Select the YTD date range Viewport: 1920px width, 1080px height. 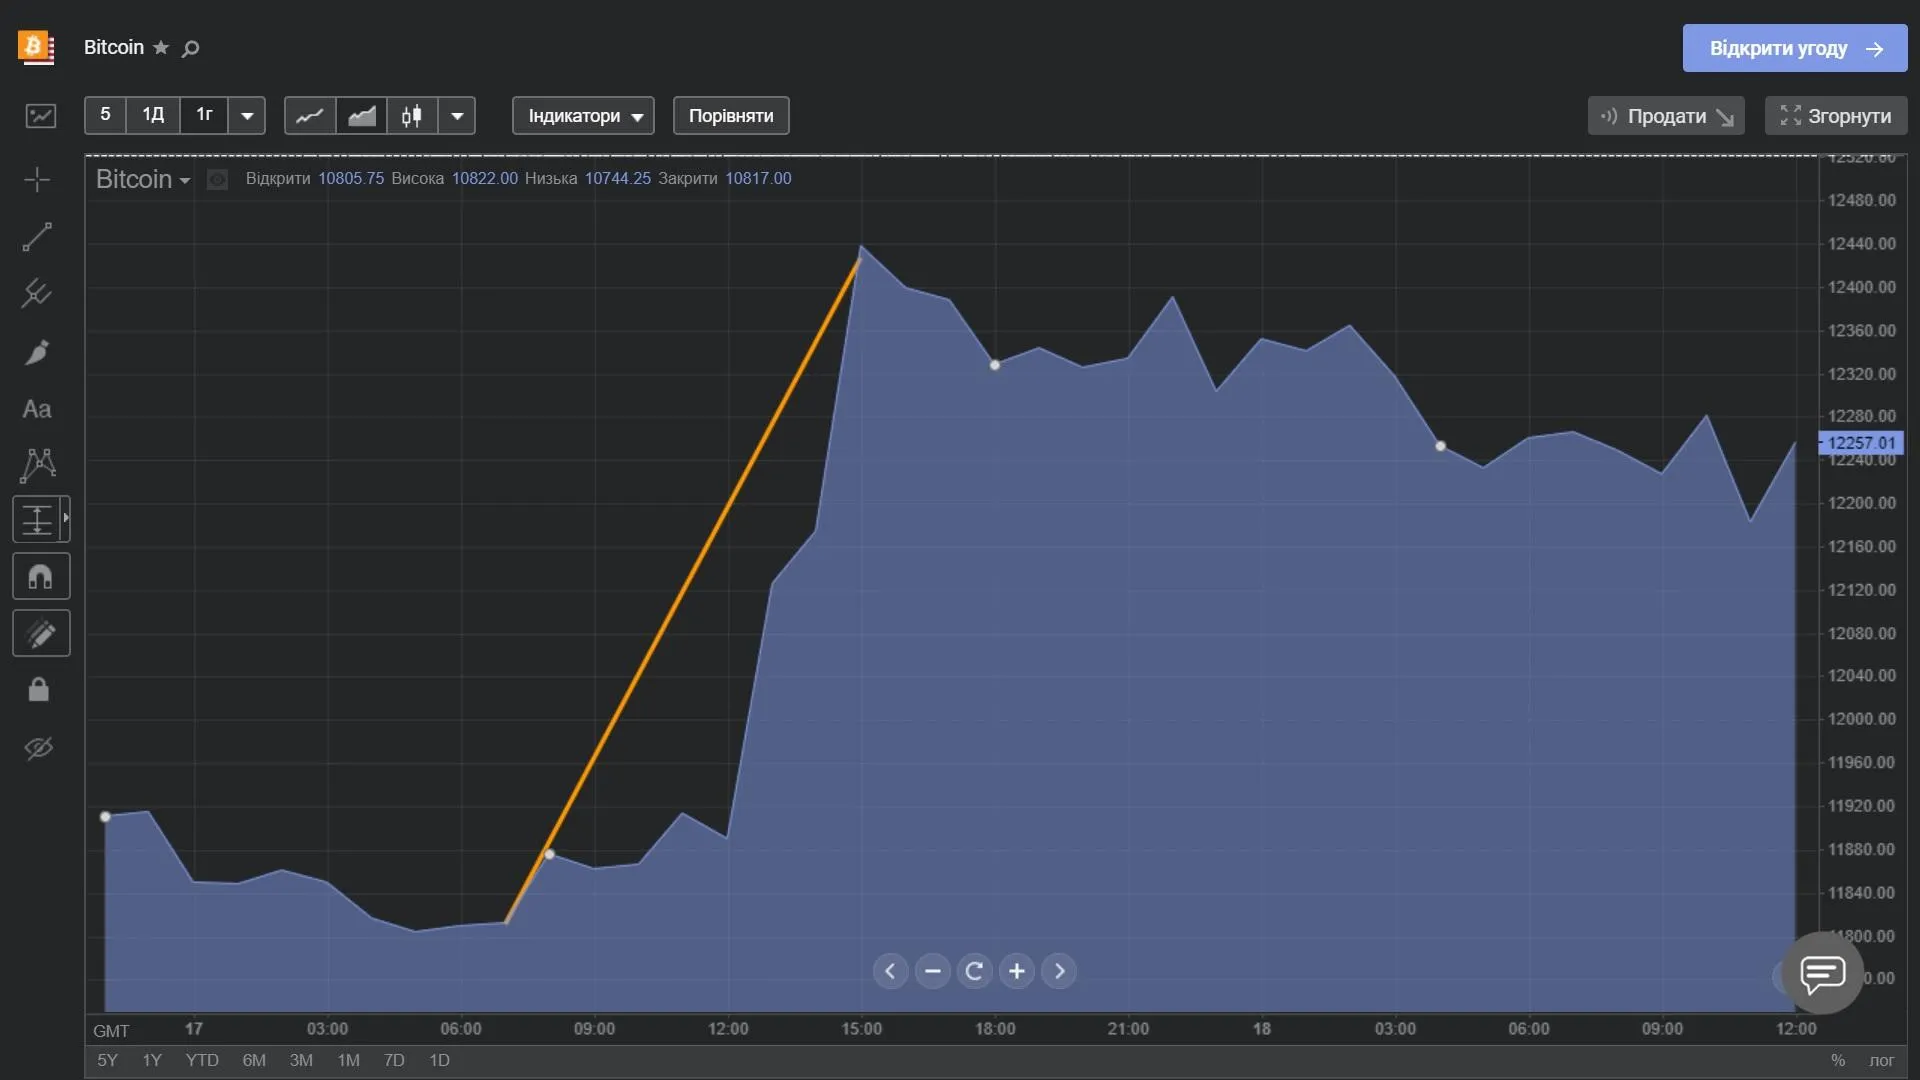(202, 1060)
